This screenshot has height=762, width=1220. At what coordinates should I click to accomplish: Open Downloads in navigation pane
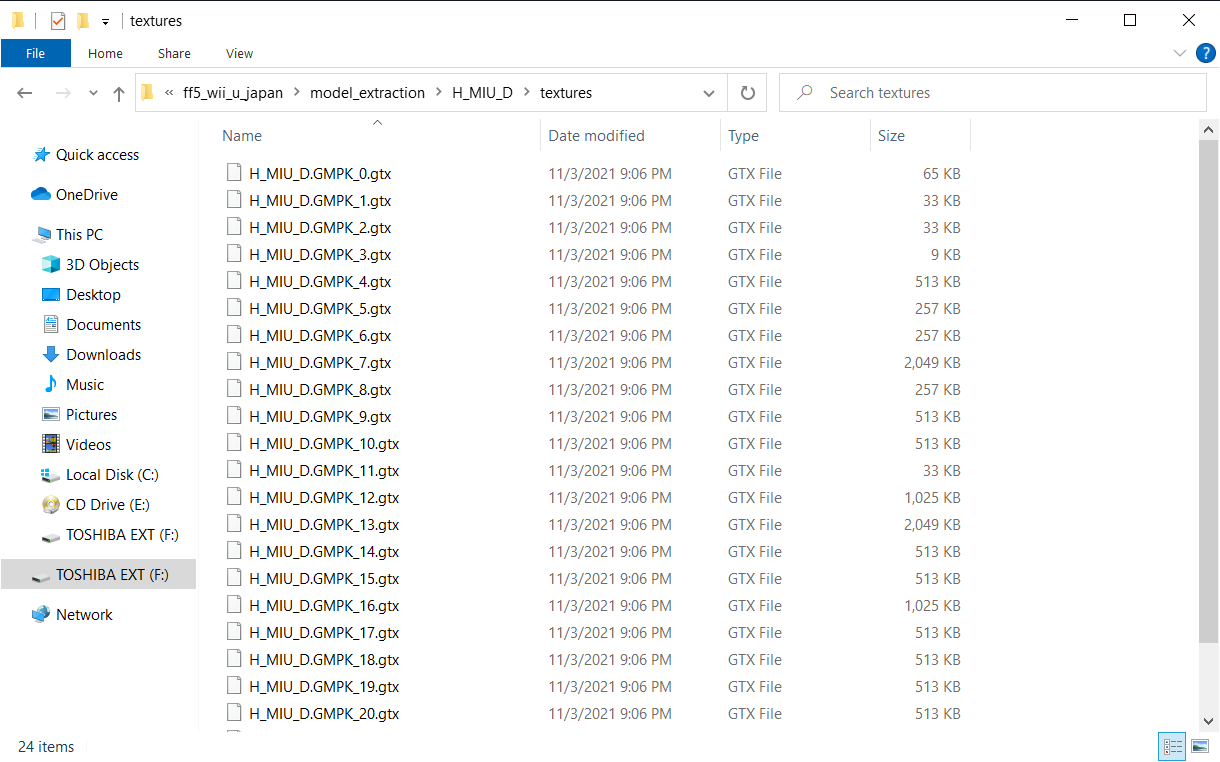pos(91,354)
